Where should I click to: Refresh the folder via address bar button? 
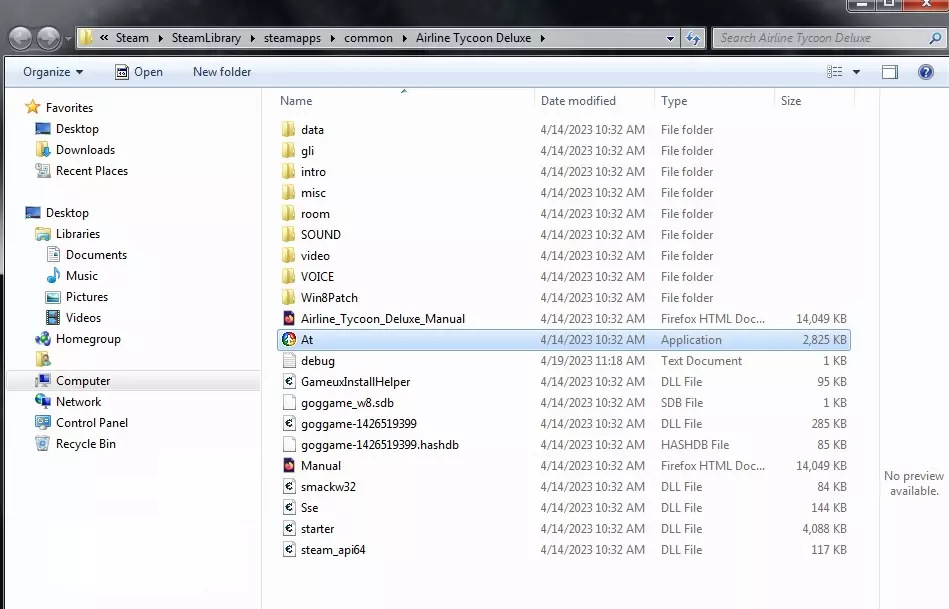[693, 38]
